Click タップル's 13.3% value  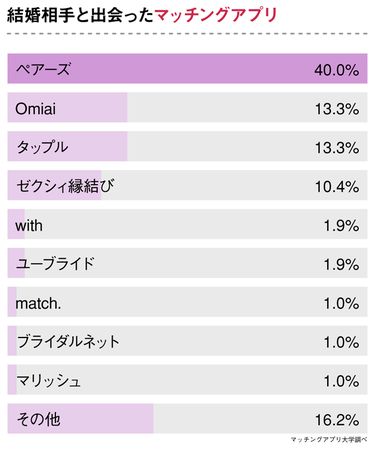pyautogui.click(x=337, y=148)
